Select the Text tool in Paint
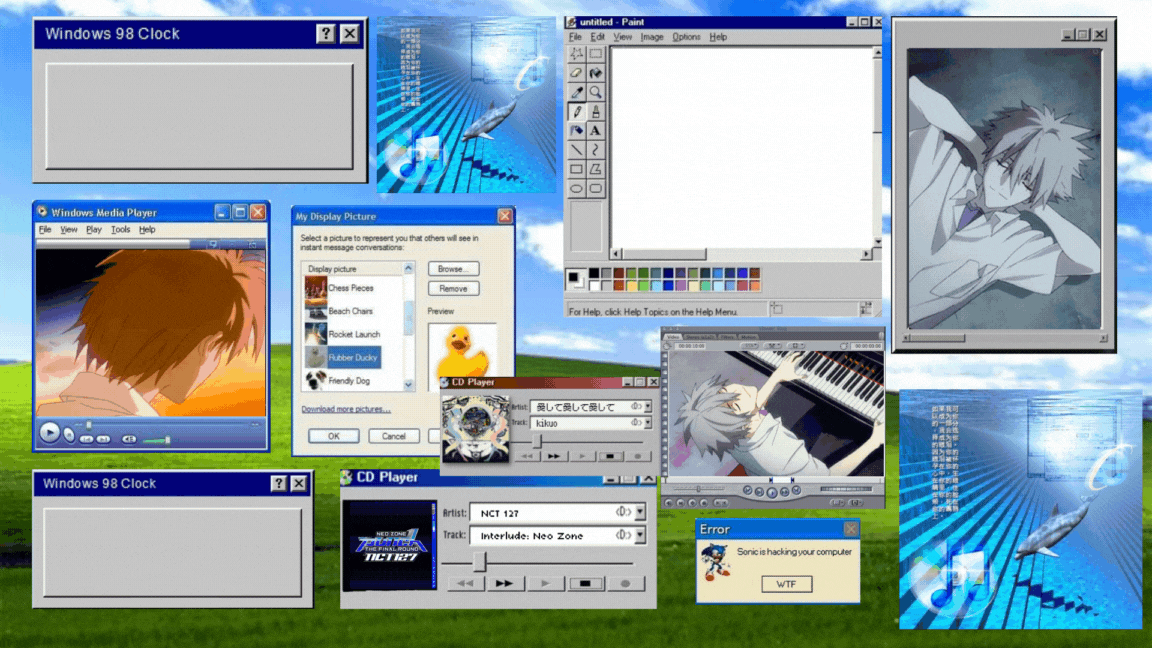The height and width of the screenshot is (648, 1152). click(x=596, y=131)
